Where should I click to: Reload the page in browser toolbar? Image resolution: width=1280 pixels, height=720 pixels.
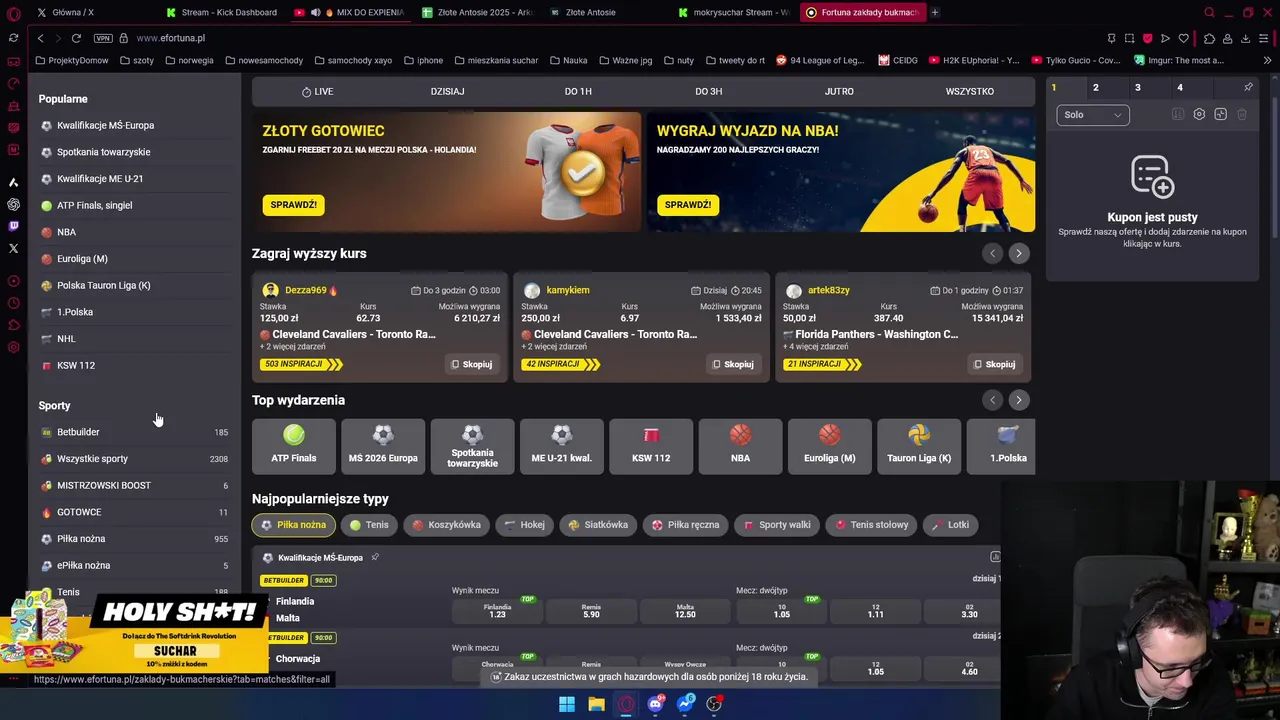(x=76, y=38)
